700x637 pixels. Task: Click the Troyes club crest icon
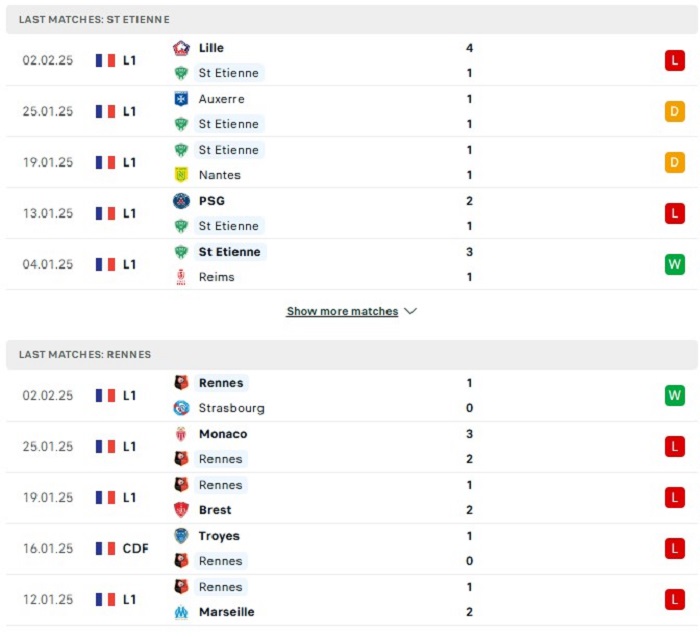click(x=181, y=536)
